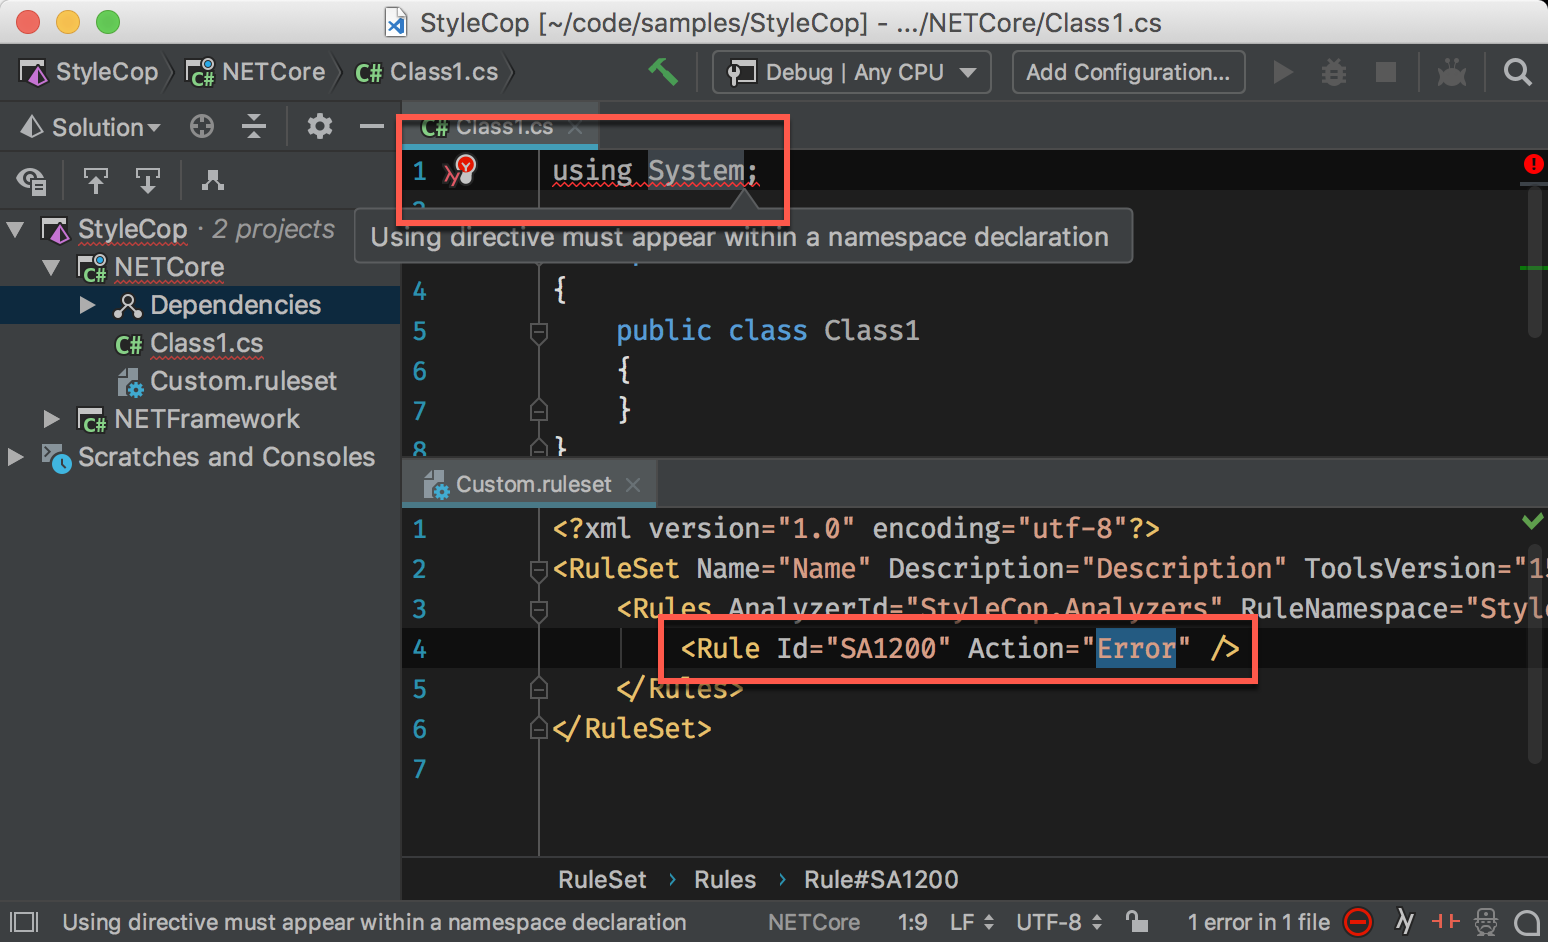Click the expand-up arrow toolbar icon

pos(96,180)
